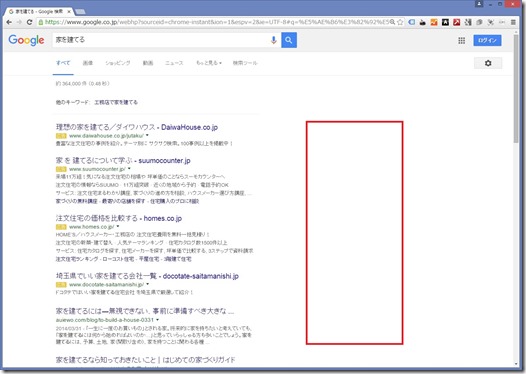Open the homes.co.jp result title
Image resolution: width=526 pixels, height=374 pixels.
pos(119,218)
